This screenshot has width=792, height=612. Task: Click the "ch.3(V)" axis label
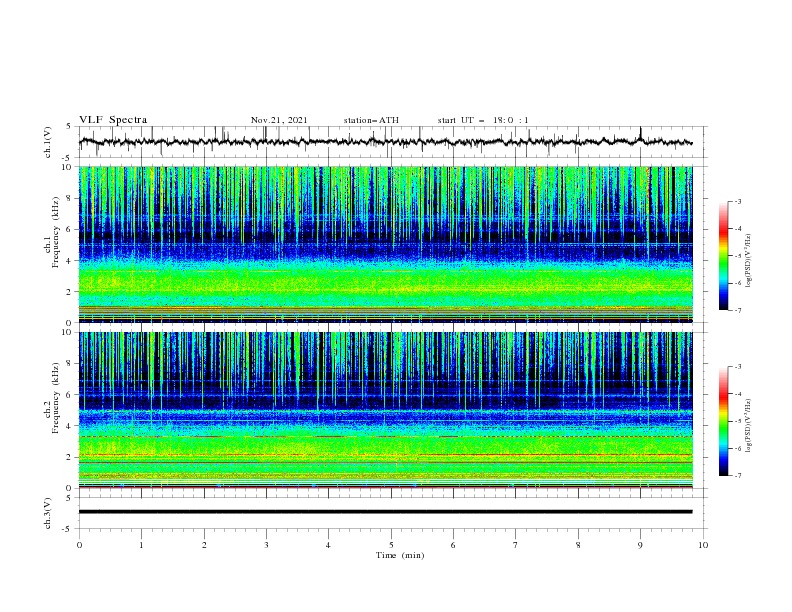tap(48, 513)
